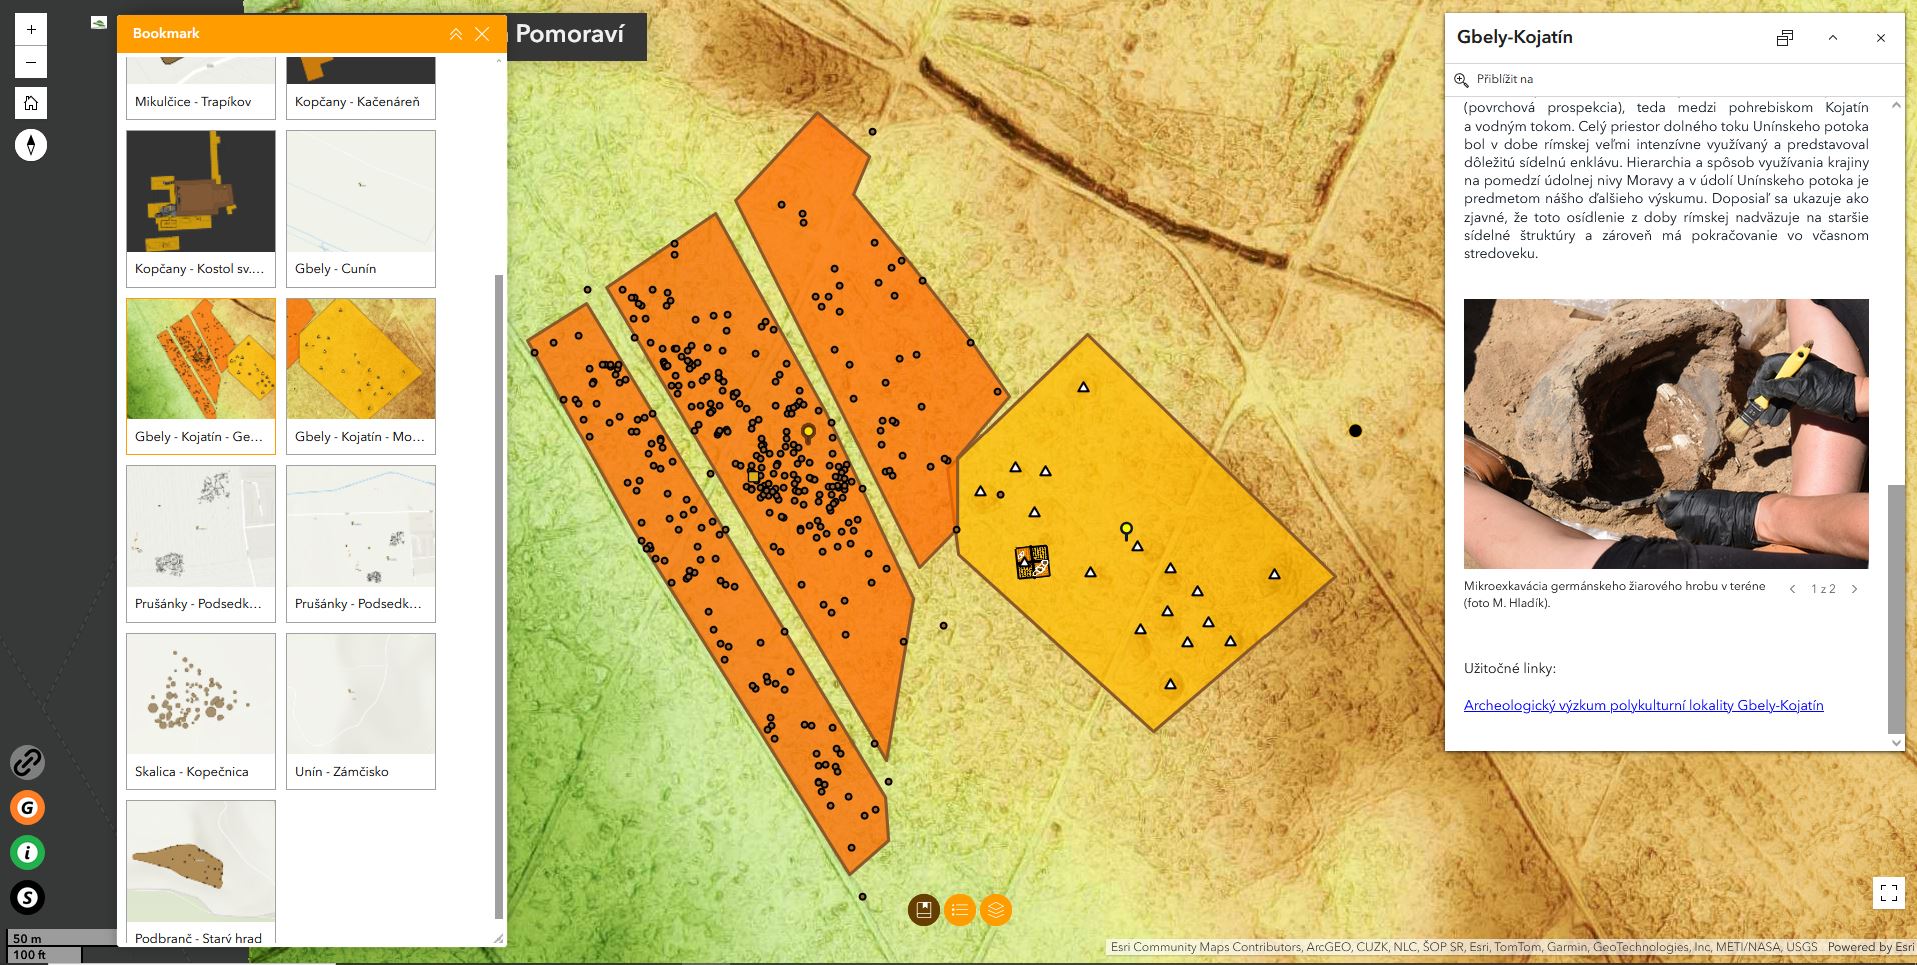Viewport: 1917px width, 965px height.
Task: Open the chain link share button
Action: [27, 763]
